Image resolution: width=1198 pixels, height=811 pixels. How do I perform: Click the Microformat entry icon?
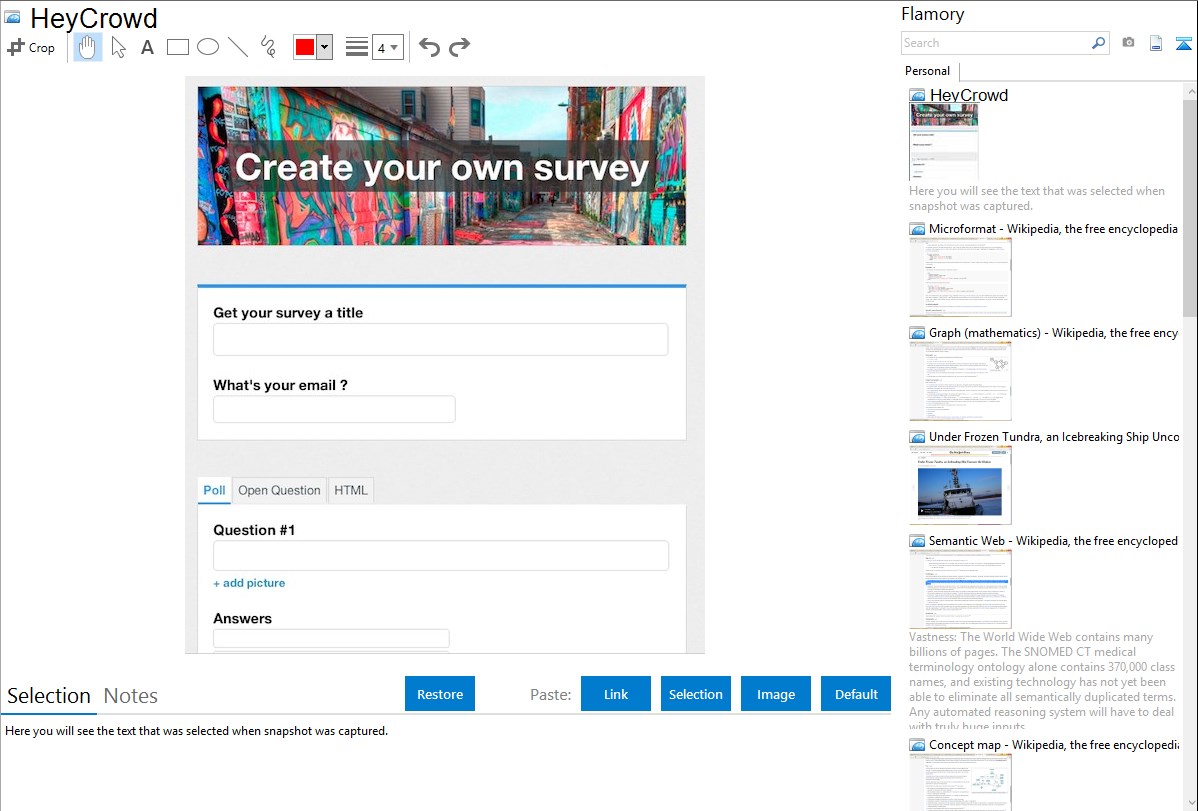point(918,229)
